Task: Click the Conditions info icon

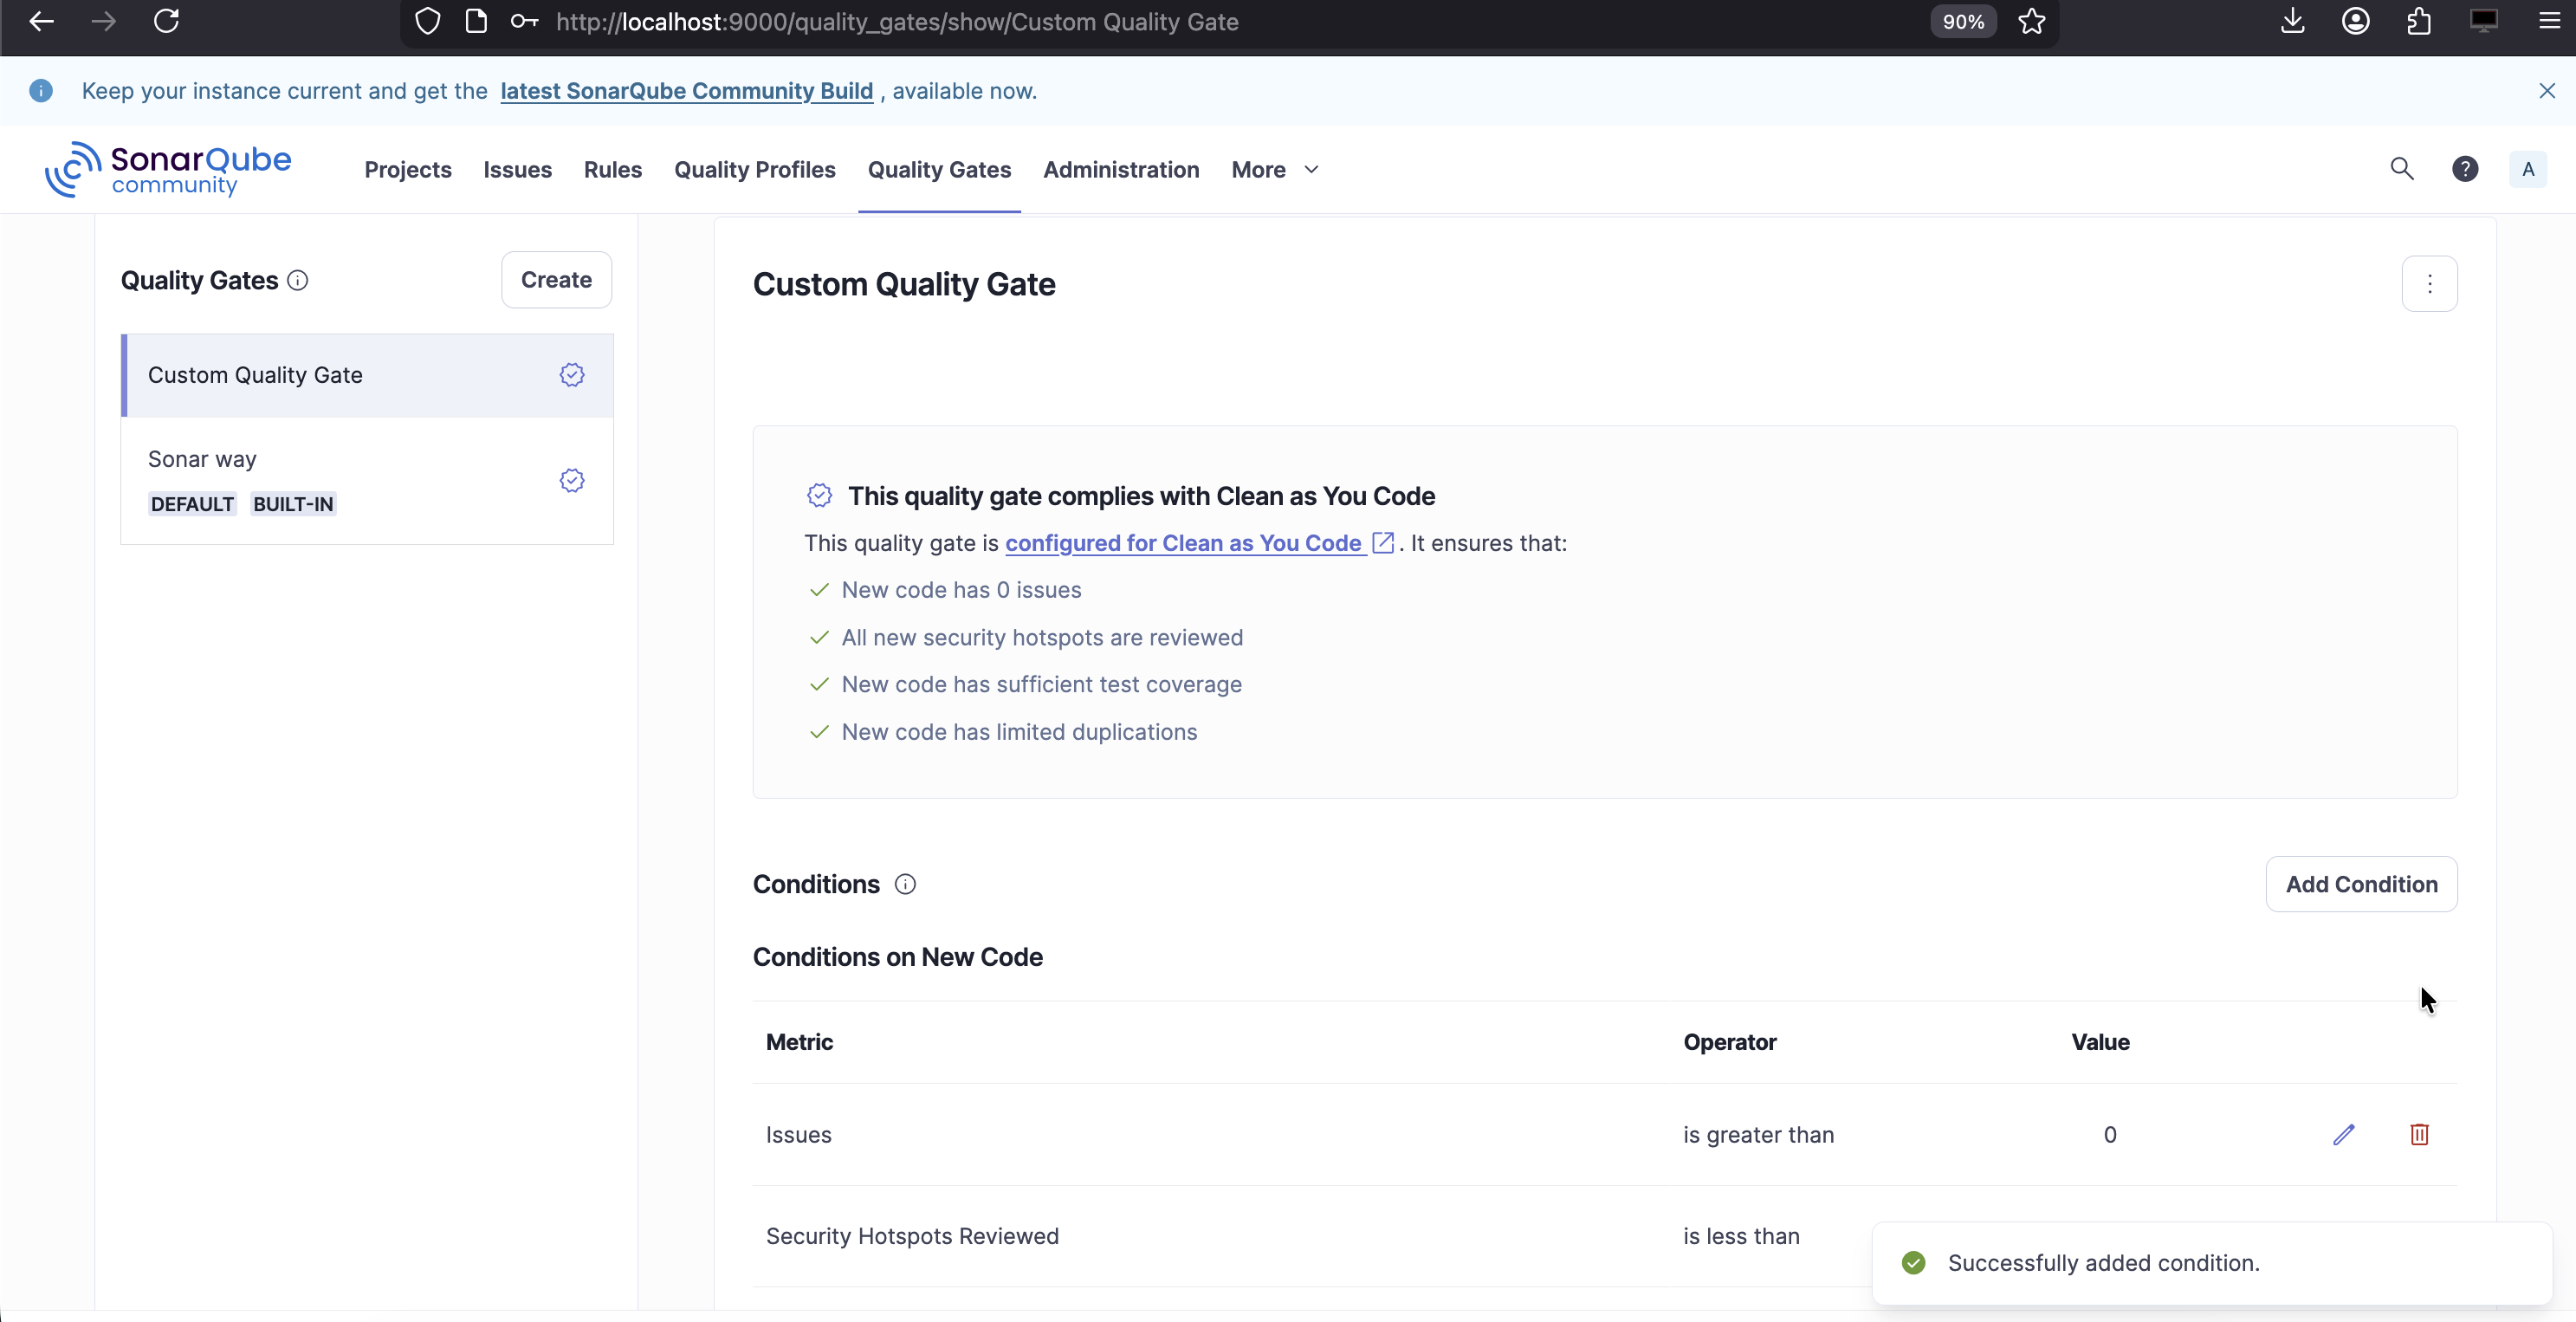Action: (905, 884)
